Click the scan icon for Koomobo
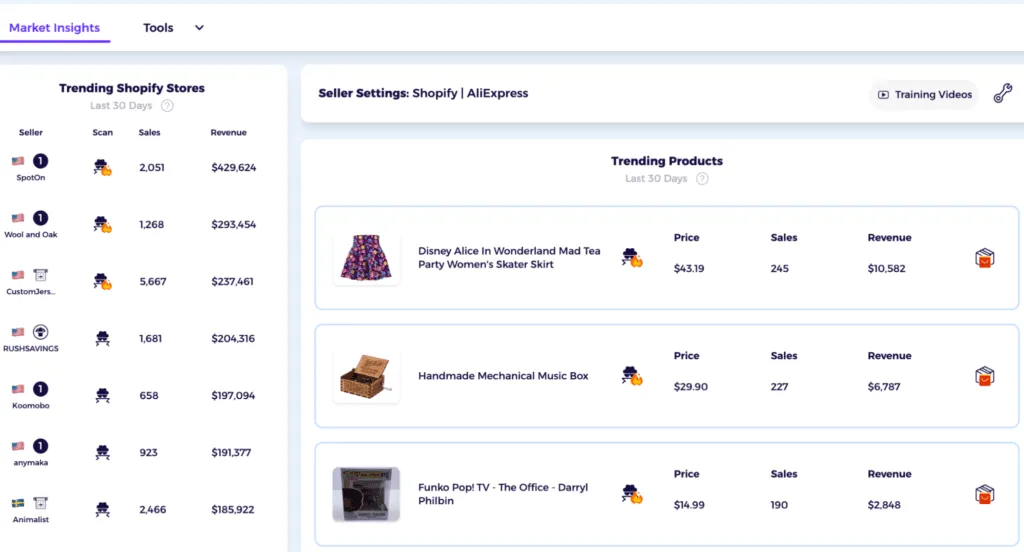Screen dimensions: 1024x552 (102, 395)
